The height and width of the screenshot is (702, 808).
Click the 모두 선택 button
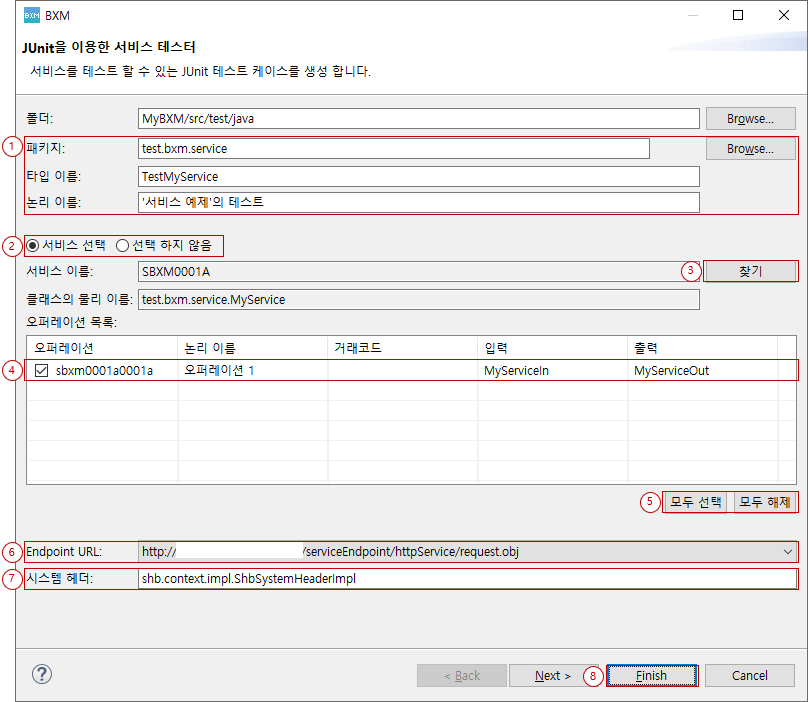pos(695,503)
